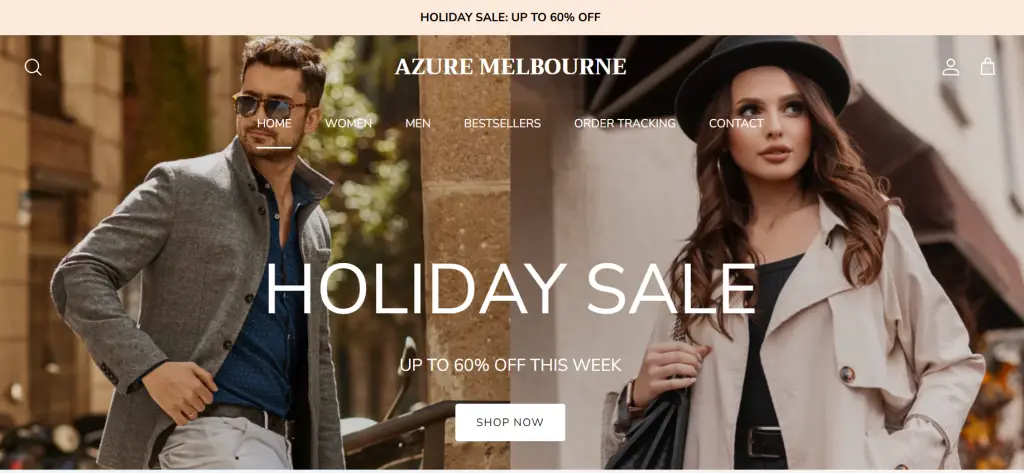The image size is (1024, 473).
Task: Select Order Tracking in the navigation
Action: click(x=625, y=123)
